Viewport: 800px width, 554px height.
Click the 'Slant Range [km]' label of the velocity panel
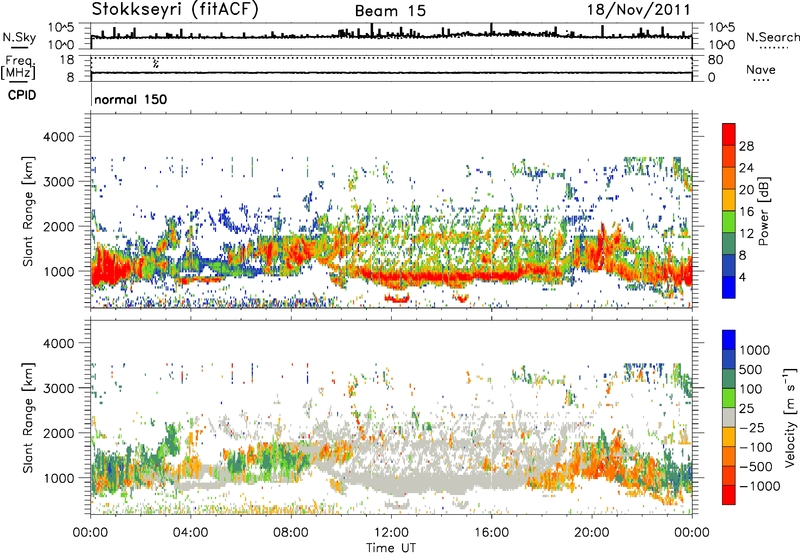pyautogui.click(x=28, y=417)
